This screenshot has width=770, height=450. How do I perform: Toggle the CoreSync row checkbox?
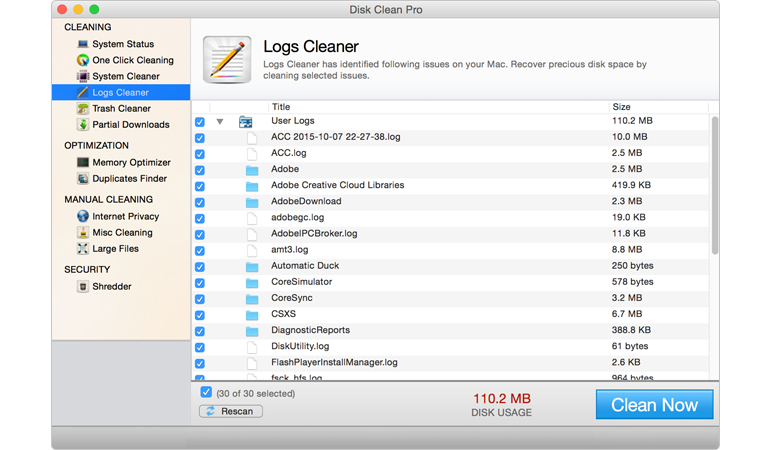[200, 298]
